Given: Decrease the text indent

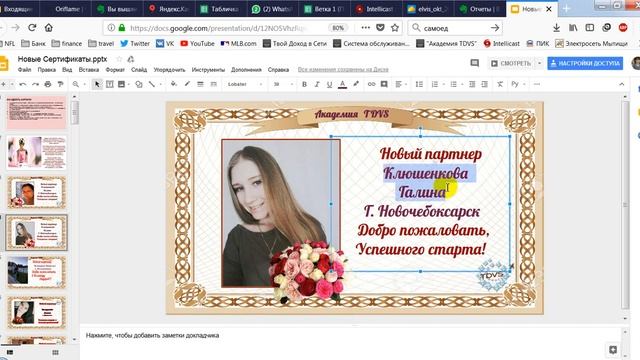Looking at the screenshot, I should [x=472, y=84].
